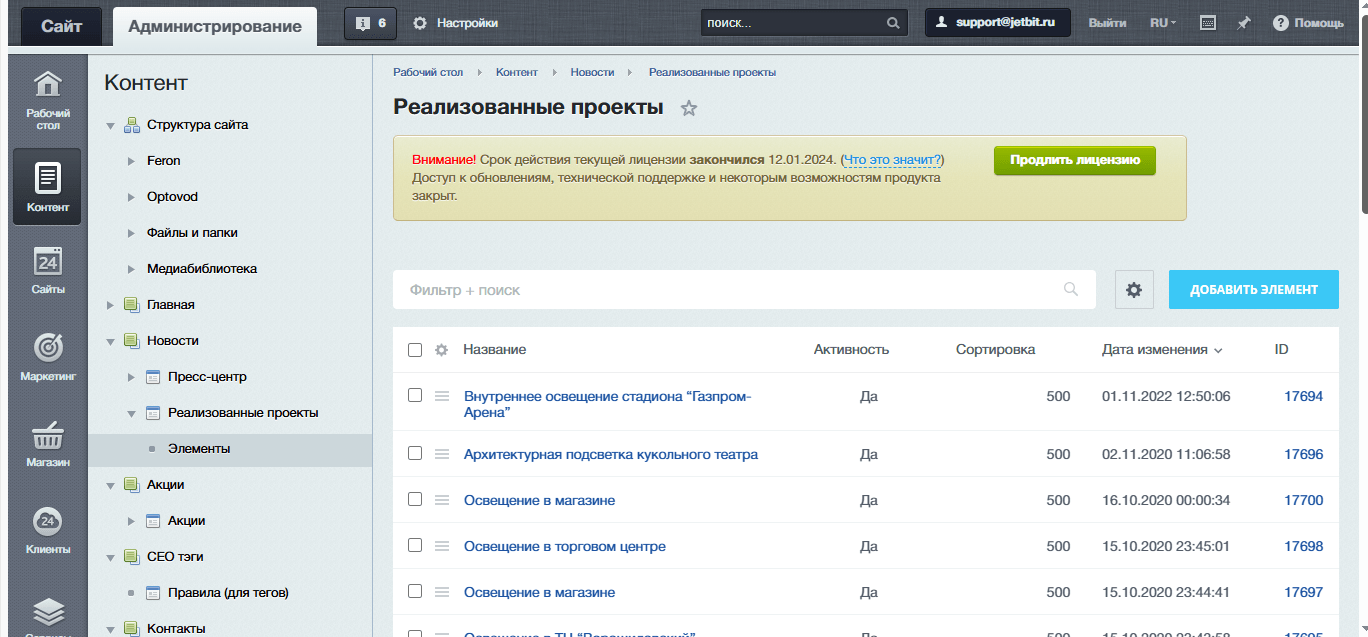Screen dimensions: 1368x637
Task: Click the table column settings gear icon
Action: coord(442,350)
